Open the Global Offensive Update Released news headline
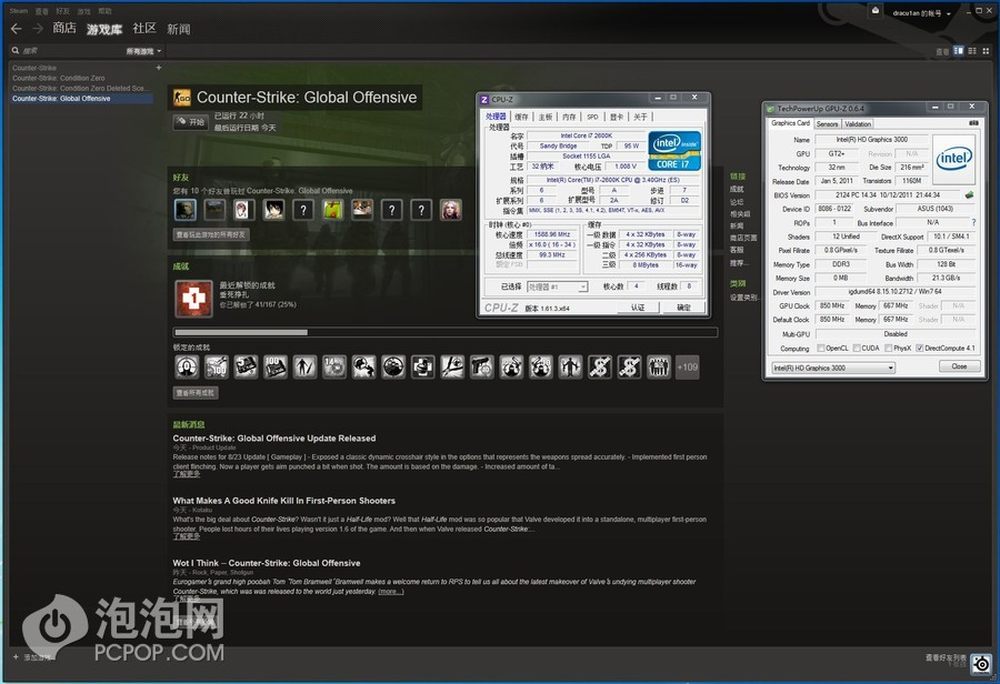The image size is (1000, 684). 274,439
